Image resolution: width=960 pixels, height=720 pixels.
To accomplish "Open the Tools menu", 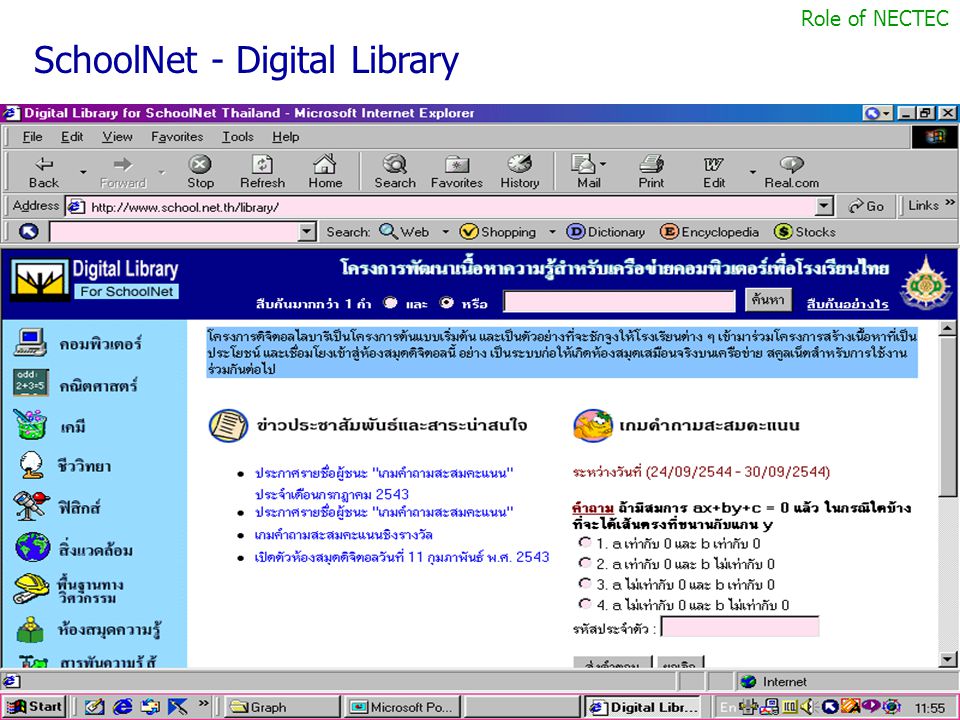I will (238, 137).
